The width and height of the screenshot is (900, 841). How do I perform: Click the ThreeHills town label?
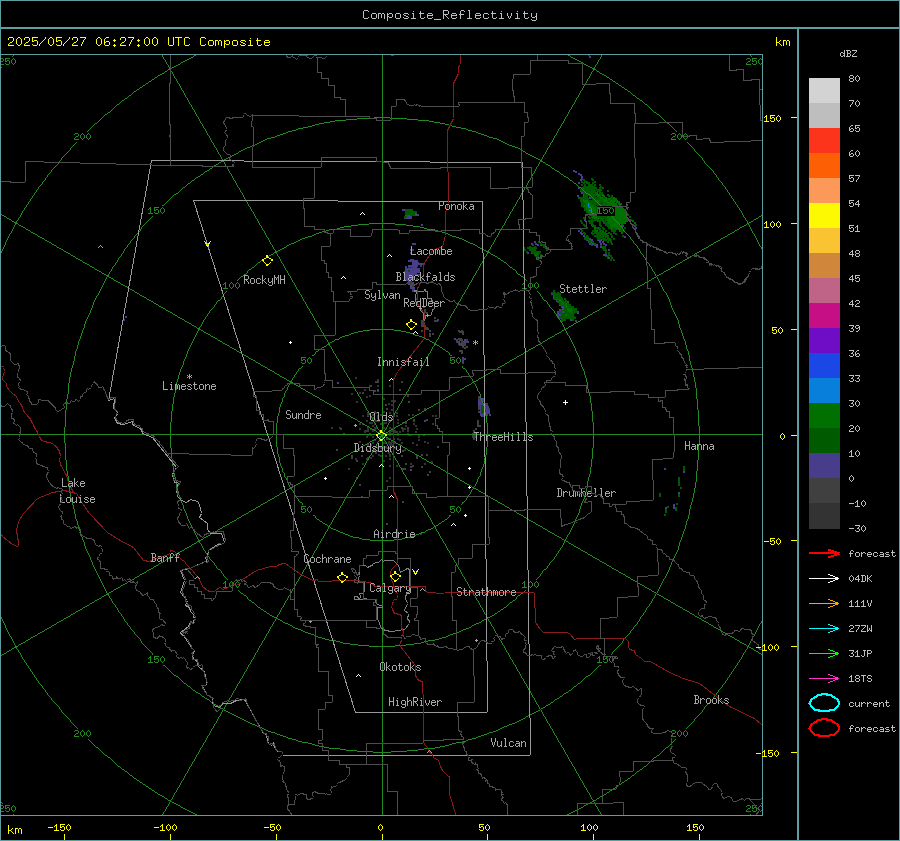(503, 437)
